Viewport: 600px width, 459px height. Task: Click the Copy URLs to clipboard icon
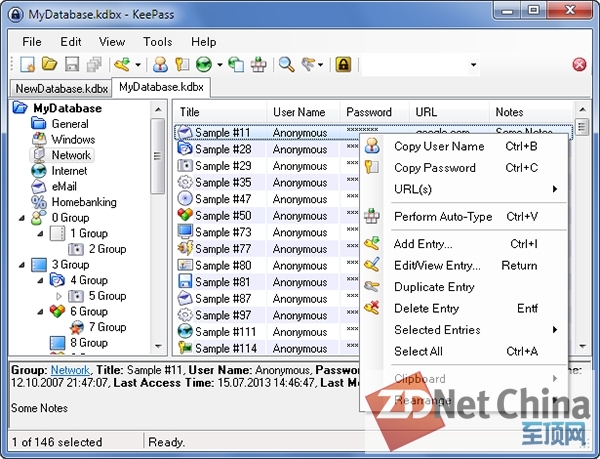coord(236,64)
